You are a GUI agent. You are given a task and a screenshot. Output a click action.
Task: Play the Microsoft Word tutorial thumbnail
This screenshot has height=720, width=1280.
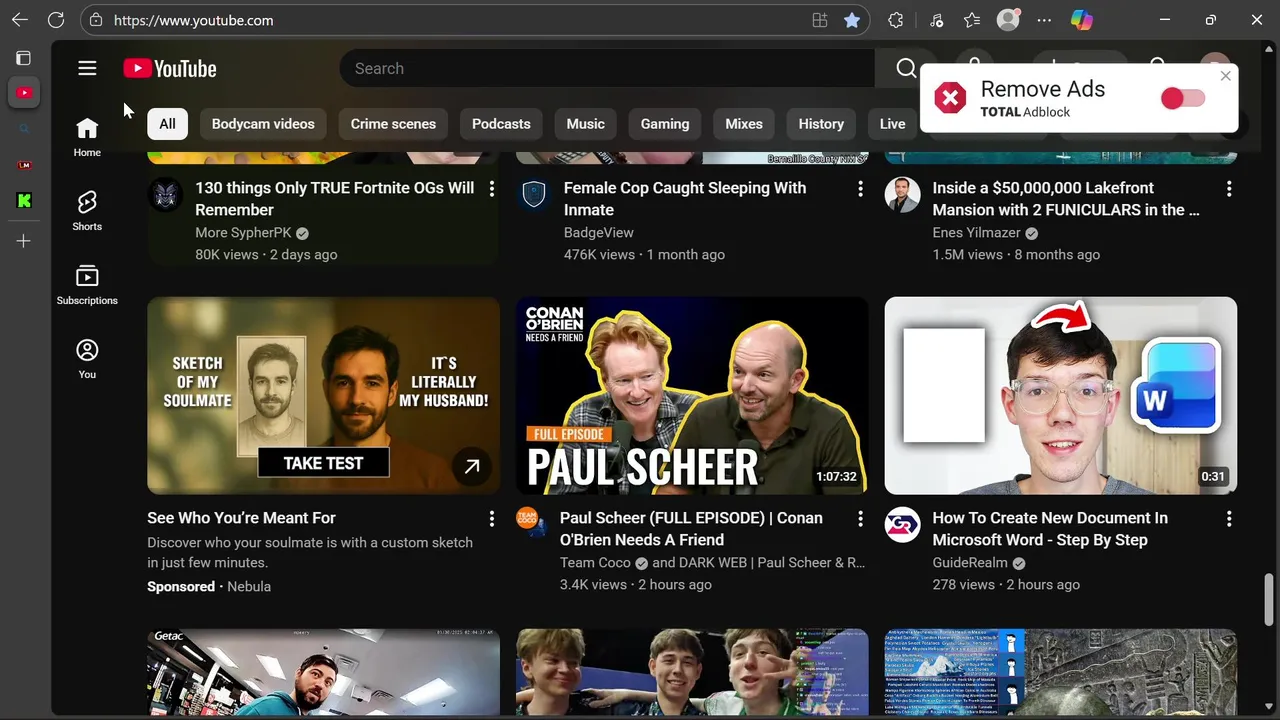point(1061,395)
